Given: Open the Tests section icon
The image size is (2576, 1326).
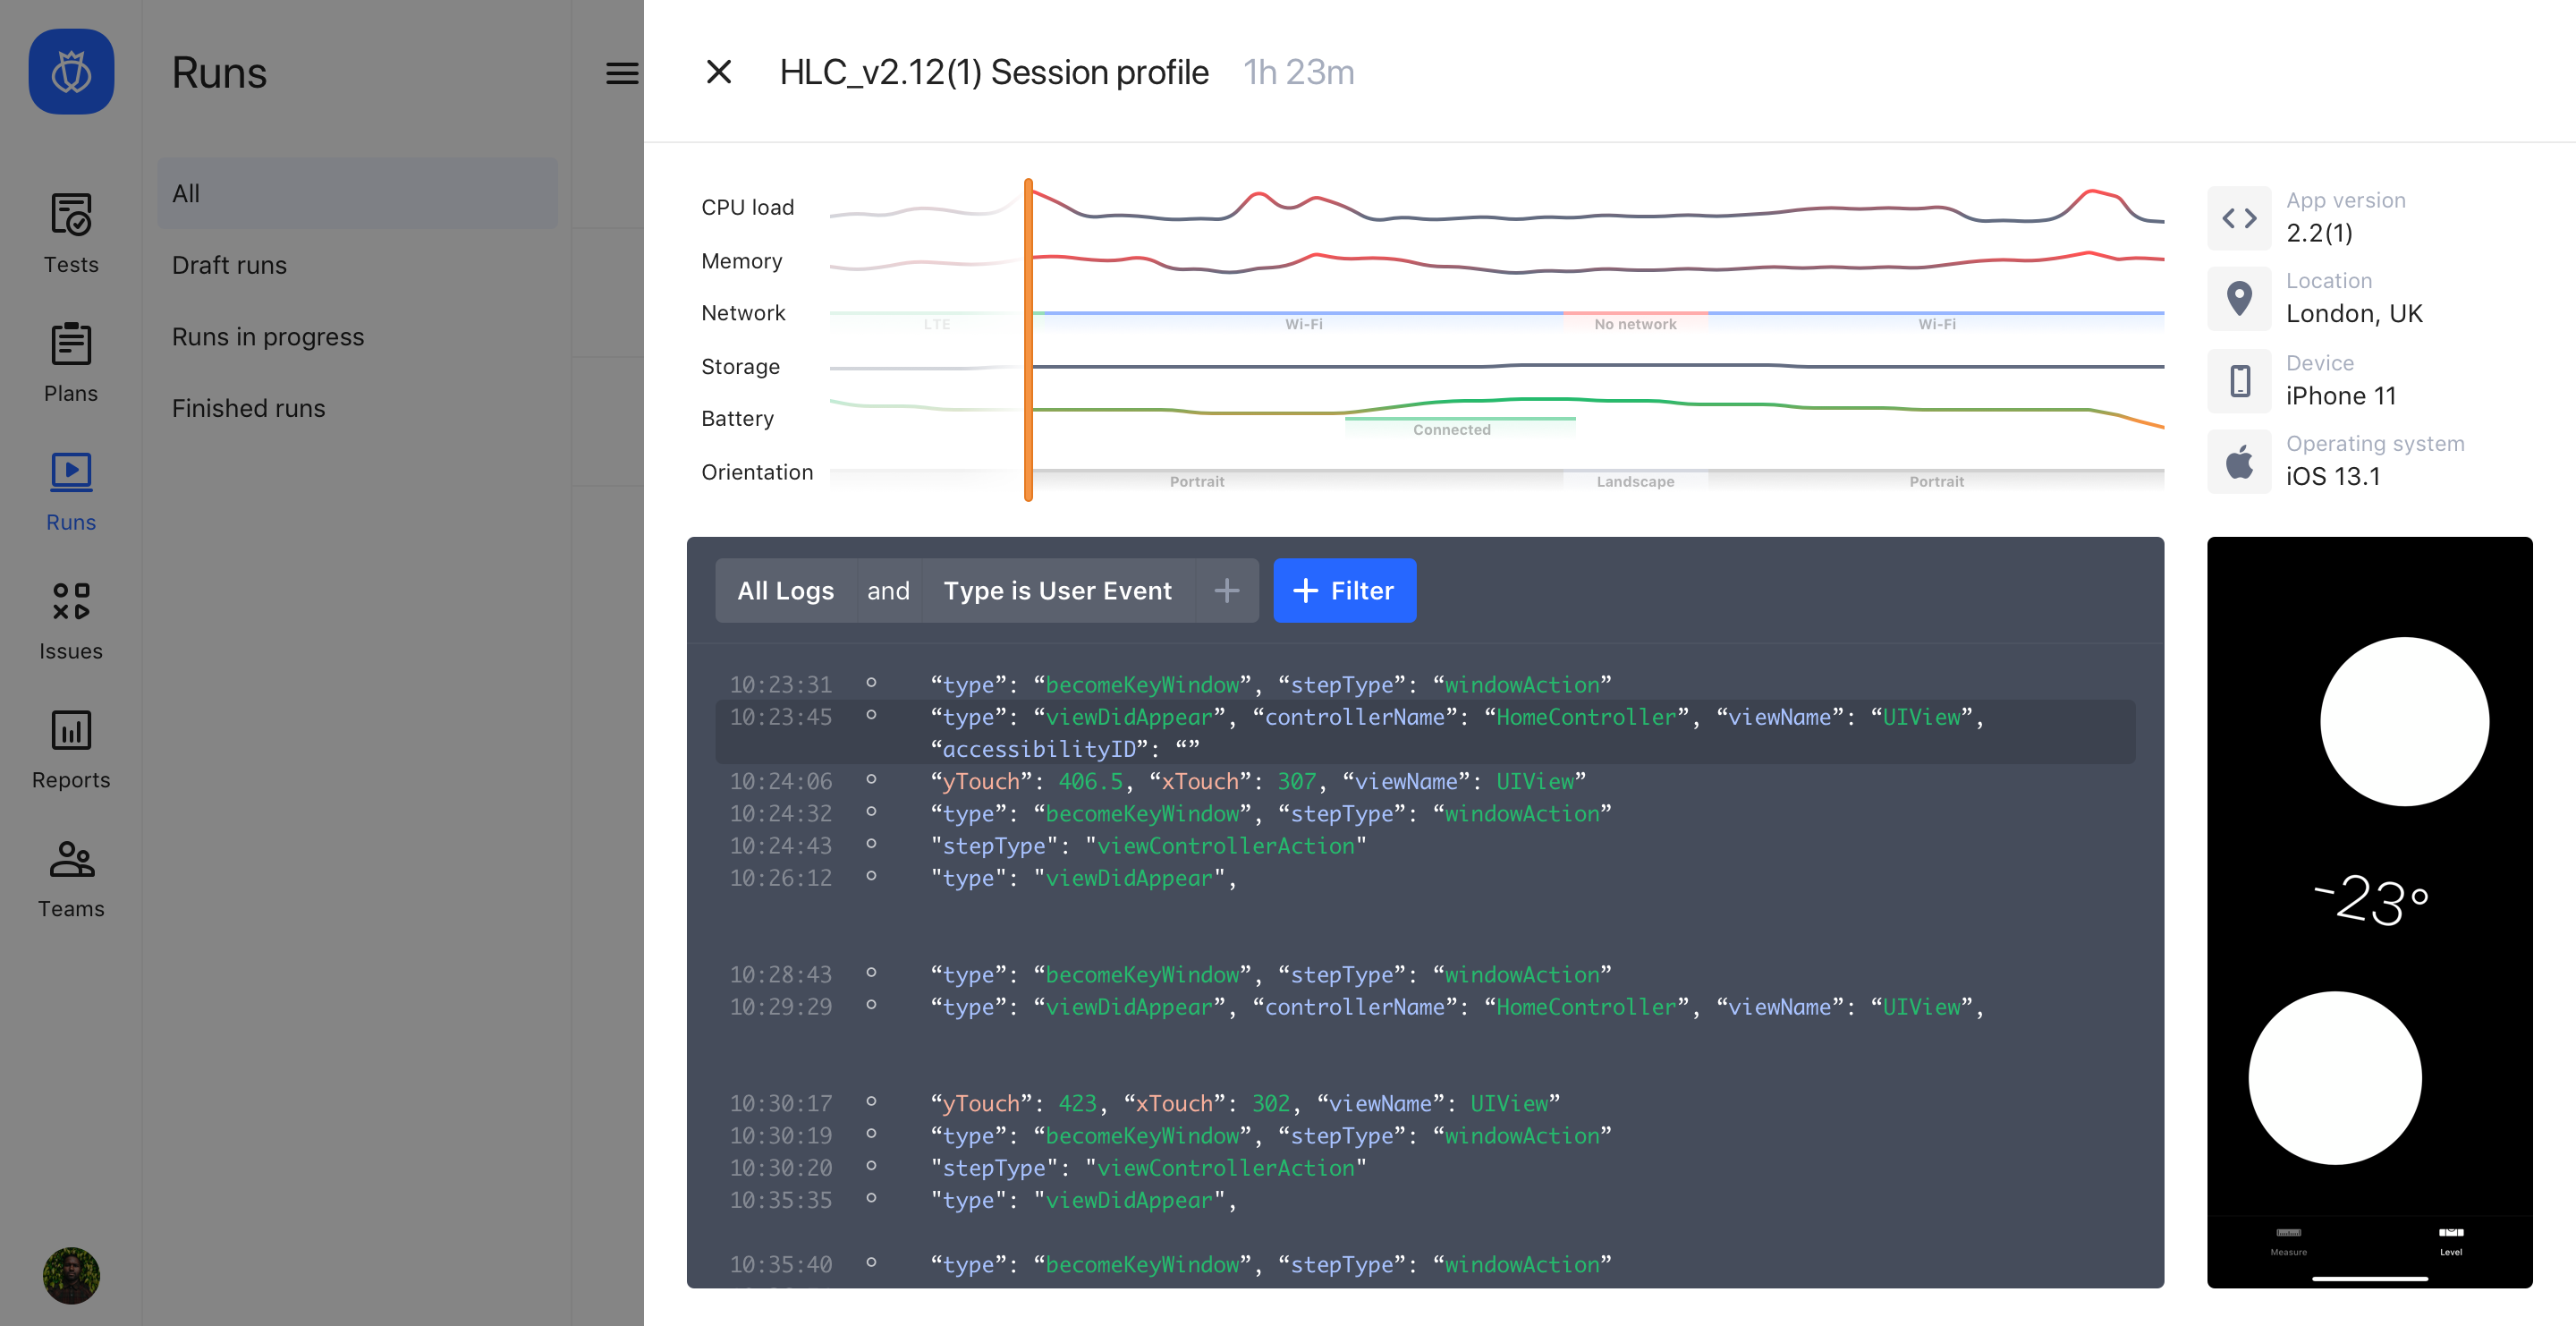Looking at the screenshot, I should pyautogui.click(x=71, y=215).
